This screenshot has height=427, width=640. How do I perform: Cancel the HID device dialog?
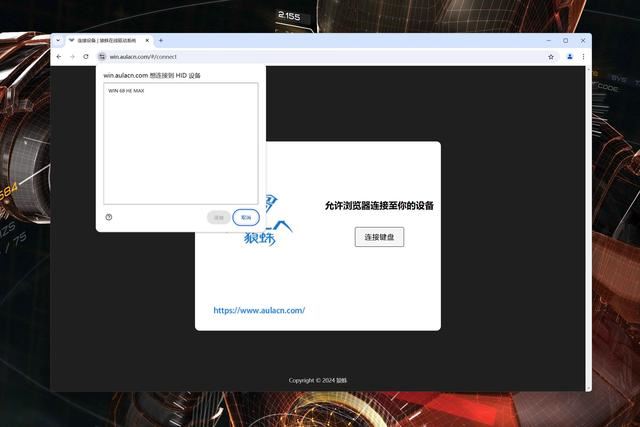point(246,218)
